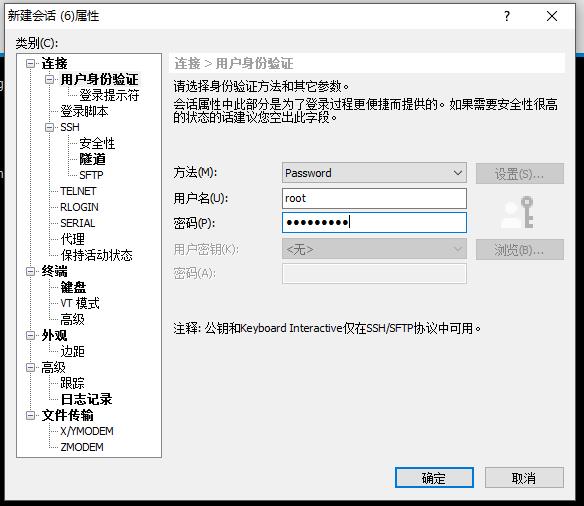Collapse the SSH tree node
This screenshot has width=584, height=506.
point(50,127)
